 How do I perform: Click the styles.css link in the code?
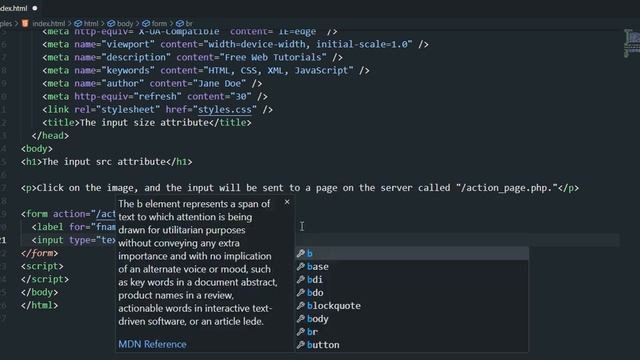[225, 110]
